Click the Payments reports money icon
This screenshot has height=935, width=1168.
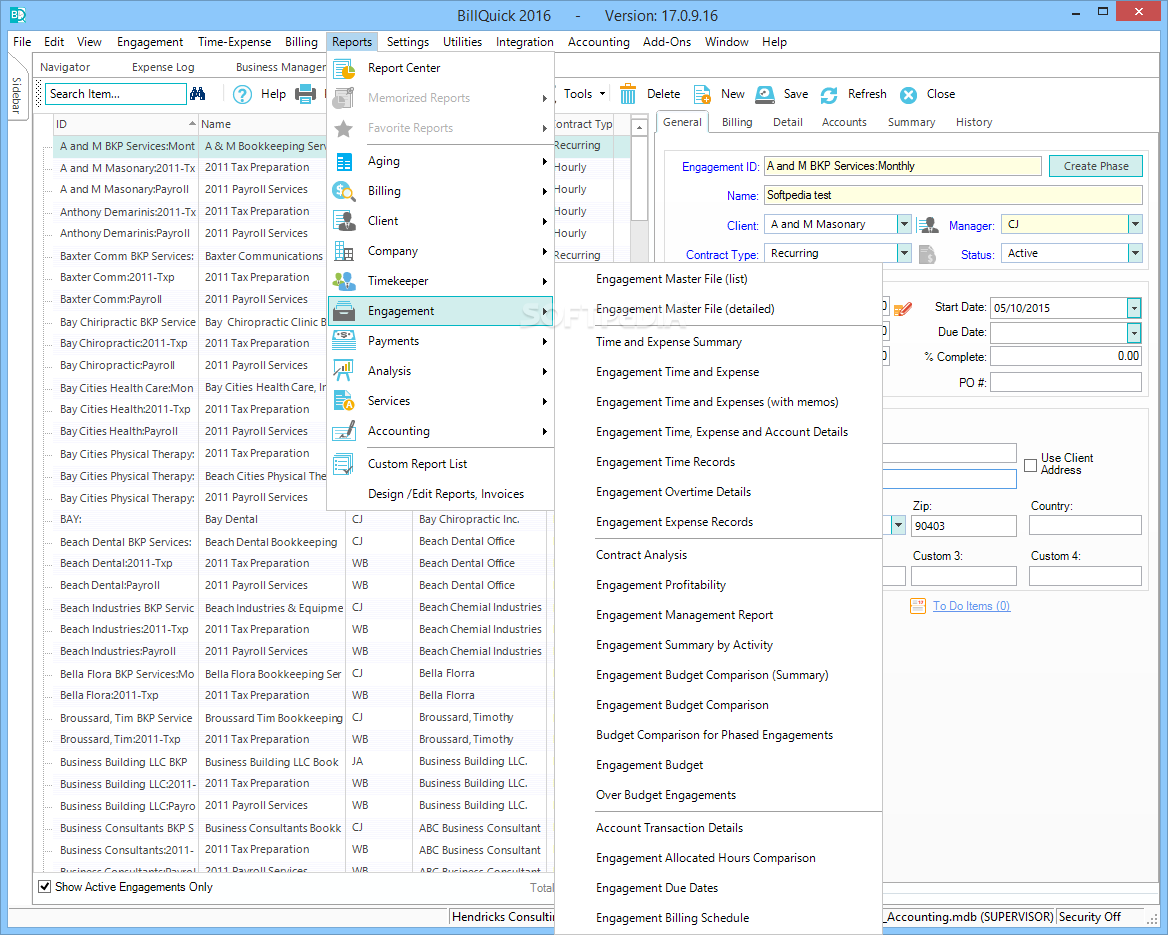point(344,340)
